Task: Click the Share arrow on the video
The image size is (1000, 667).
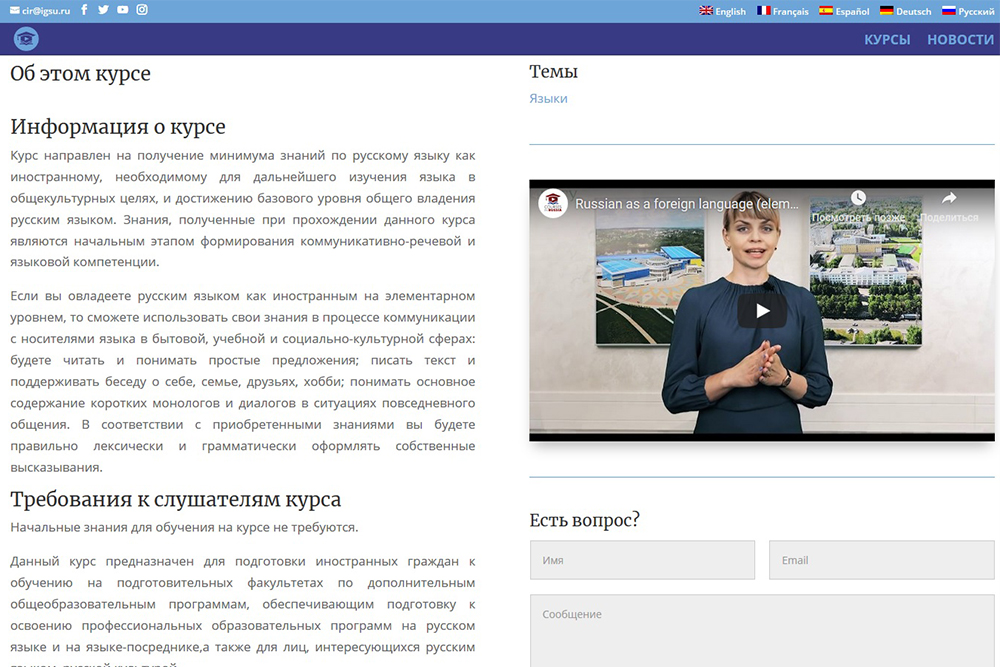Action: (x=948, y=198)
